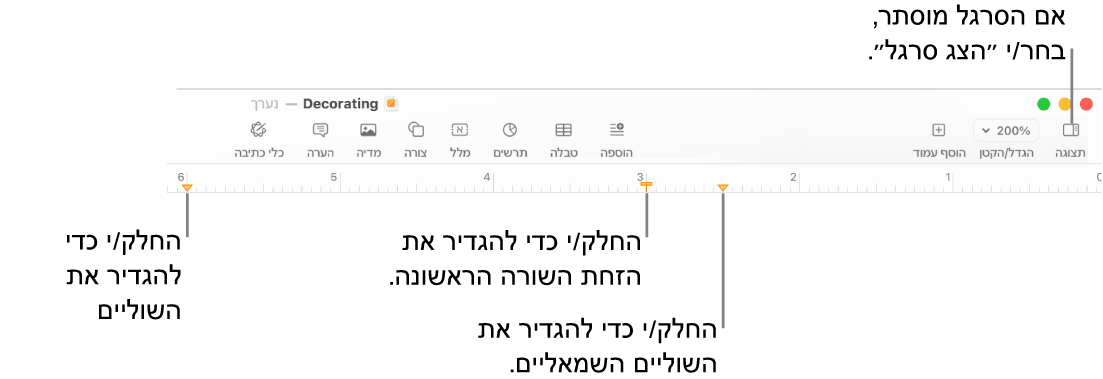Add a Table (טבלה) from toolbar
Viewport: 1103px width, 379px height.
[563, 130]
